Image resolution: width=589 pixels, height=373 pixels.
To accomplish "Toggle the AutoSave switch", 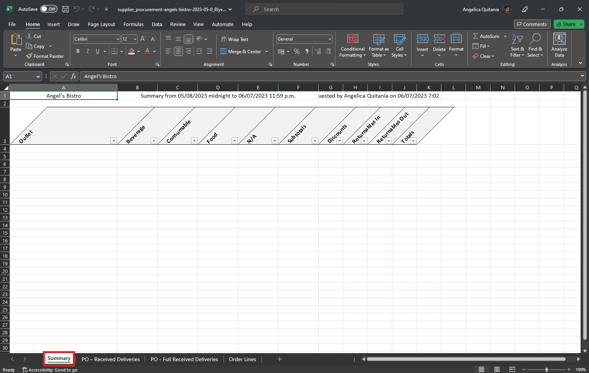I will pos(49,9).
